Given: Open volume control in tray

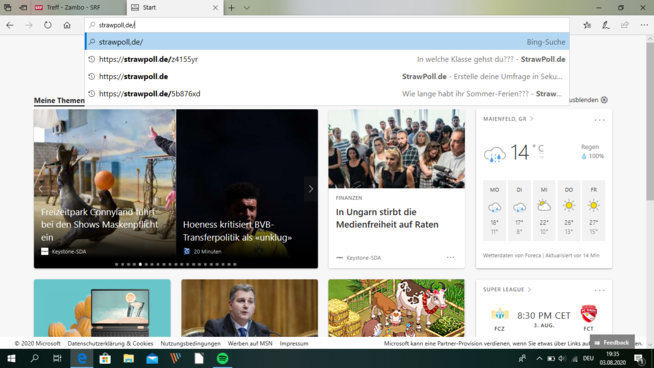Looking at the screenshot, I should pos(562,358).
